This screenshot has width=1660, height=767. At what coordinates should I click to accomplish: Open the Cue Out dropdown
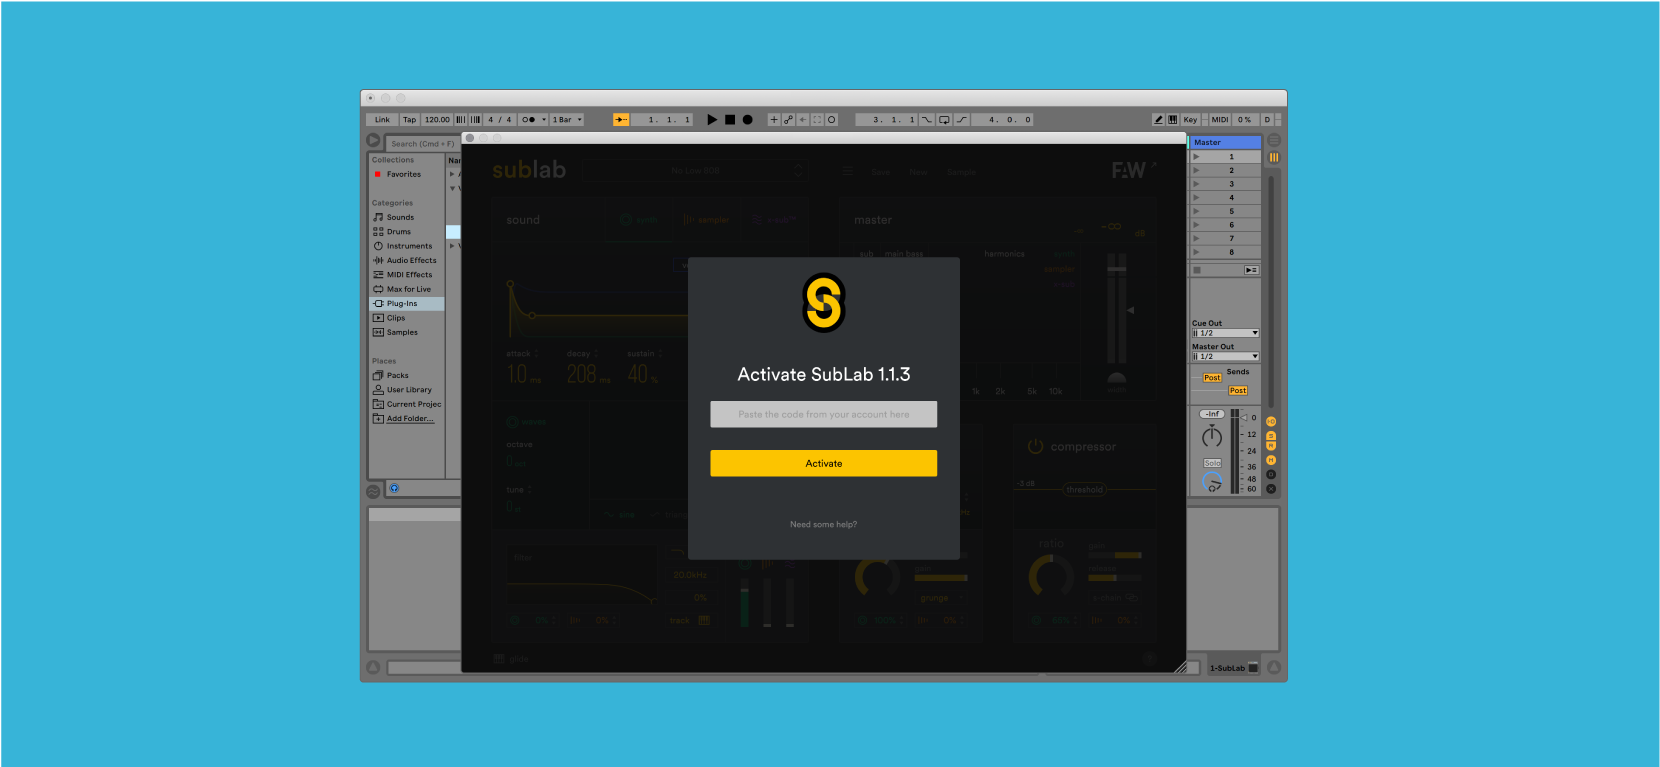(x=1225, y=333)
